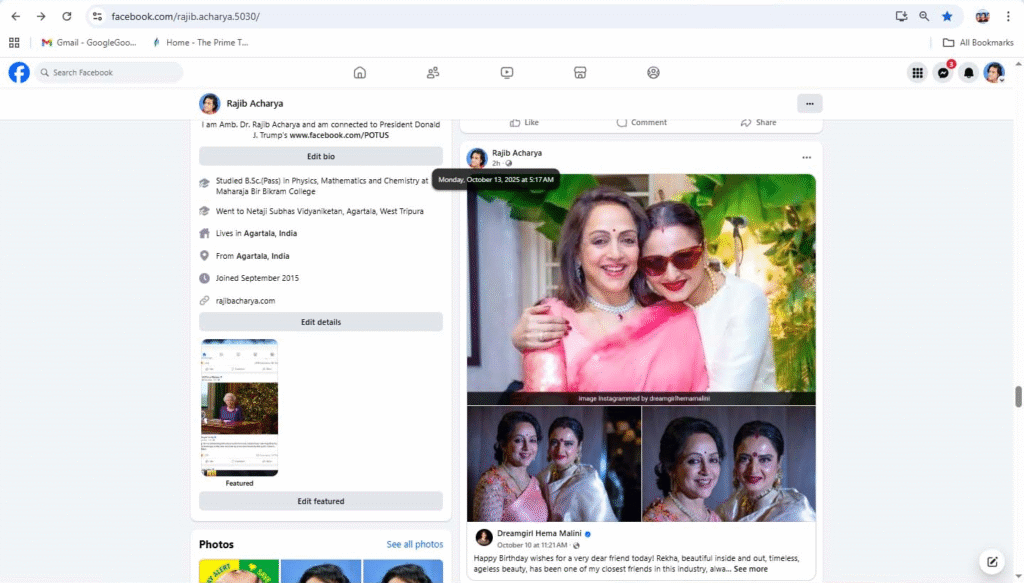Image resolution: width=1024 pixels, height=583 pixels.
Task: Open the Facebook menu grid icon
Action: point(917,73)
